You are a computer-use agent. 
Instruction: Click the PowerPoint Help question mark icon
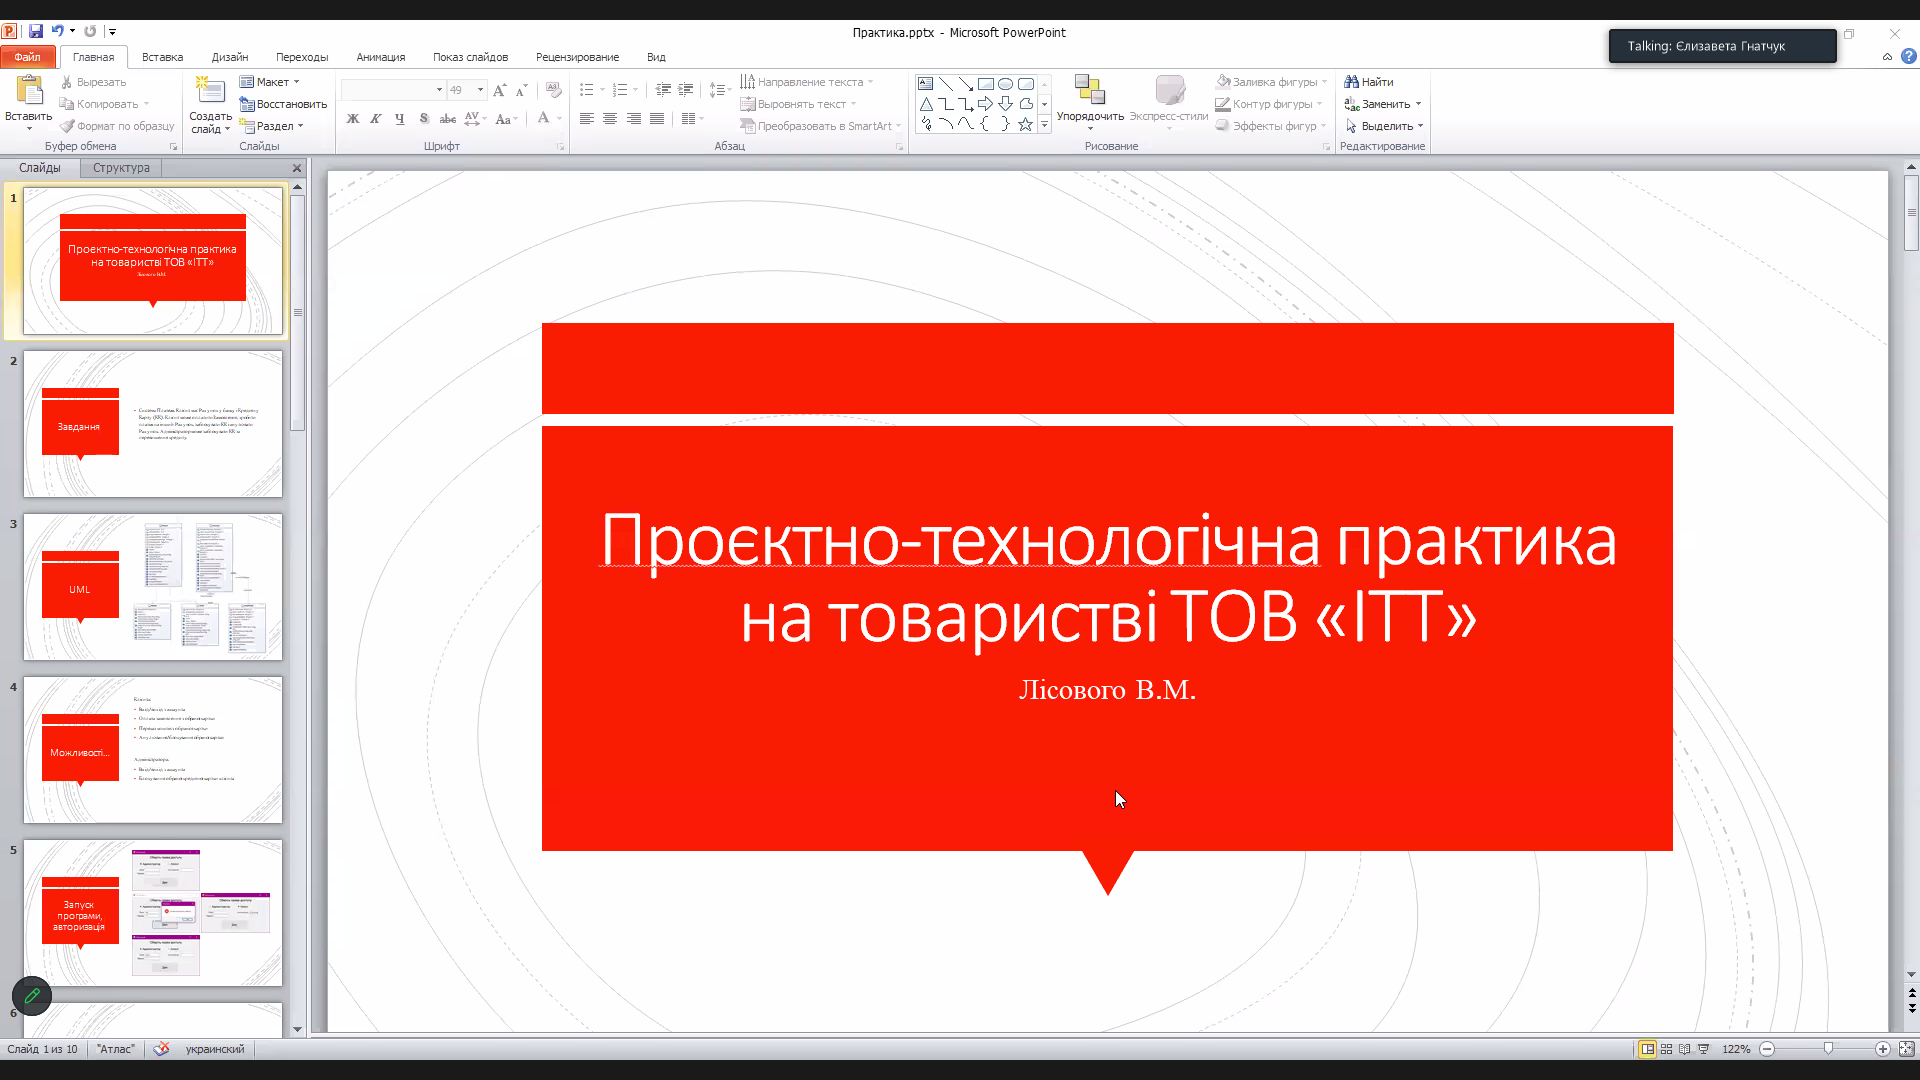(1908, 57)
